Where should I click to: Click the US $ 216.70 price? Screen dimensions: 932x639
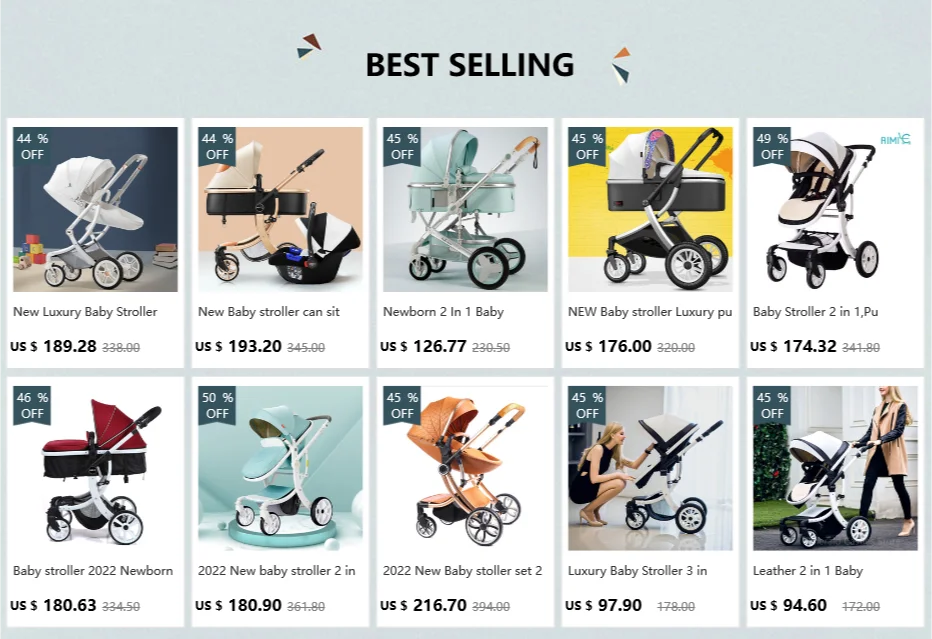423,605
